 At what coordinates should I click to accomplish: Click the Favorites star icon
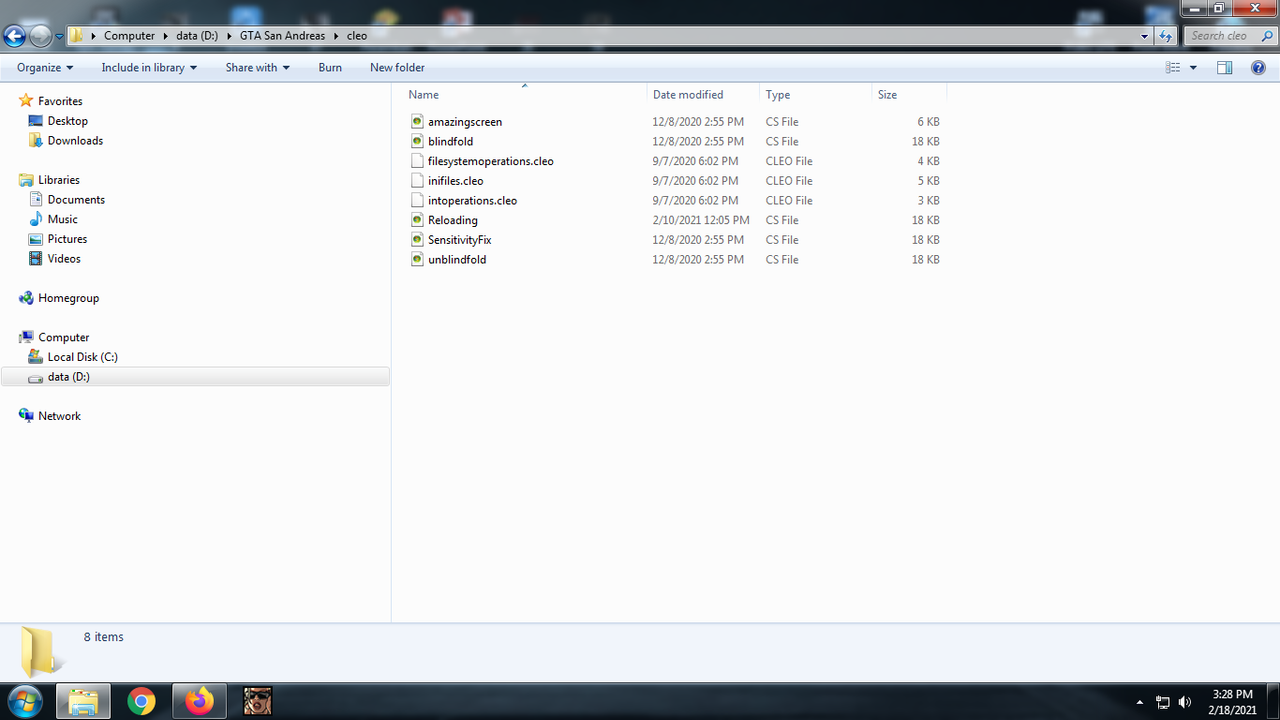(x=26, y=101)
